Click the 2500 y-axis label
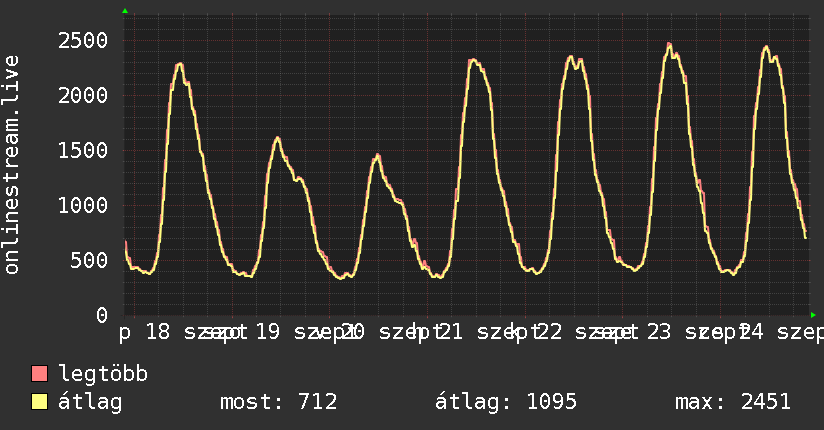This screenshot has width=824, height=430. point(83,40)
